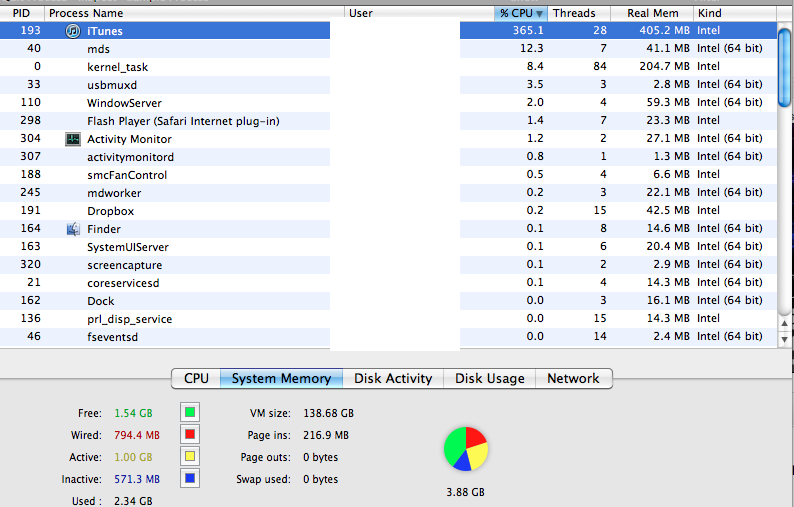Click the scrollbar up arrow
Screen dimensions: 794x507
784,323
